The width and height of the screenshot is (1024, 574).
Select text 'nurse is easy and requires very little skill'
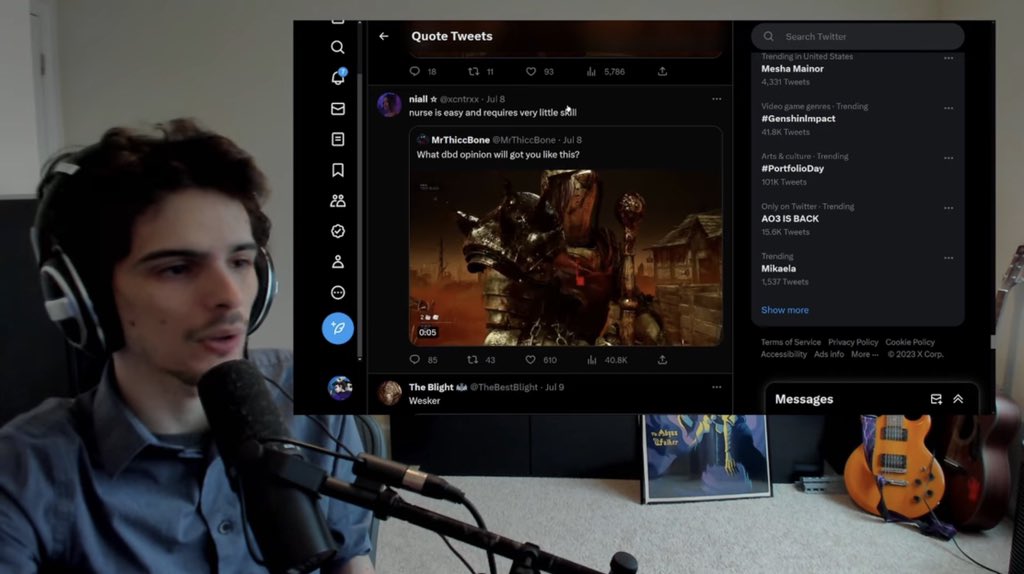coord(492,113)
